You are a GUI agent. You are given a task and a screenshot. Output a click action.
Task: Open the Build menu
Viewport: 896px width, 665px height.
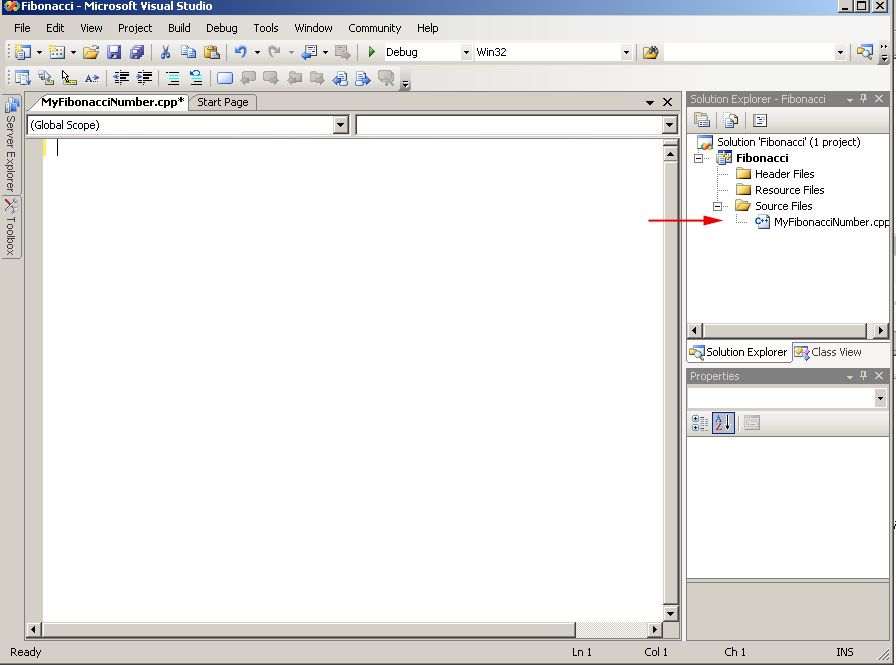[x=179, y=28]
